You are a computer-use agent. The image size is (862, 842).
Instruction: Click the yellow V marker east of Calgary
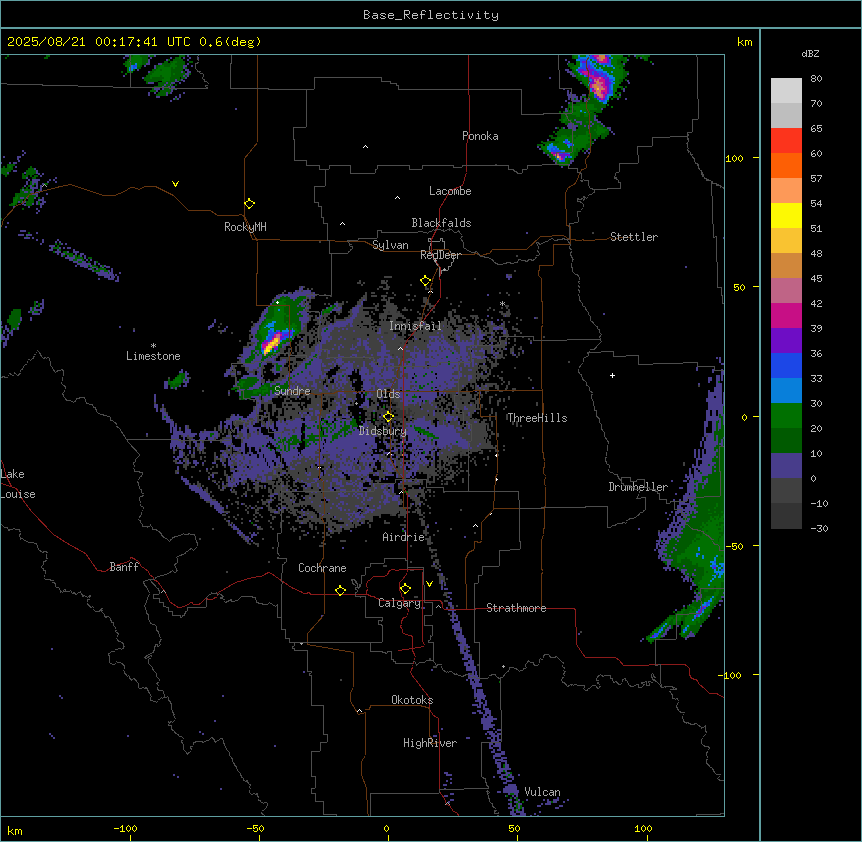coord(429,584)
